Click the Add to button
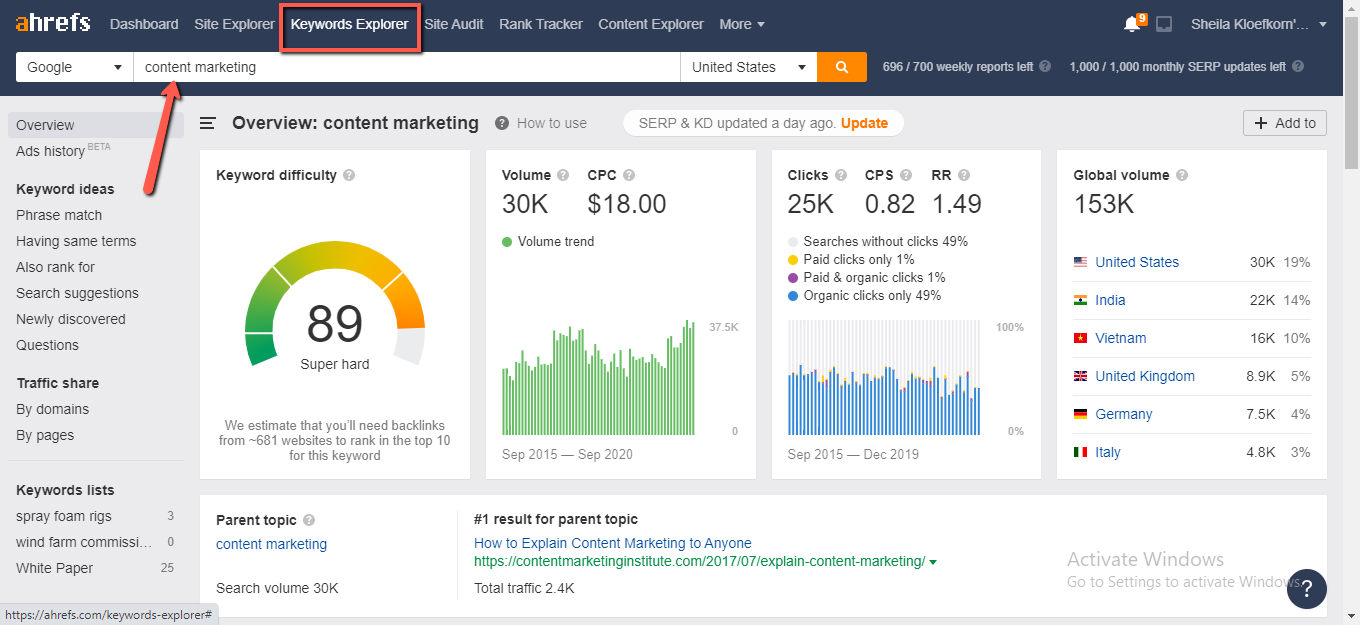This screenshot has height=625, width=1360. coord(1285,123)
